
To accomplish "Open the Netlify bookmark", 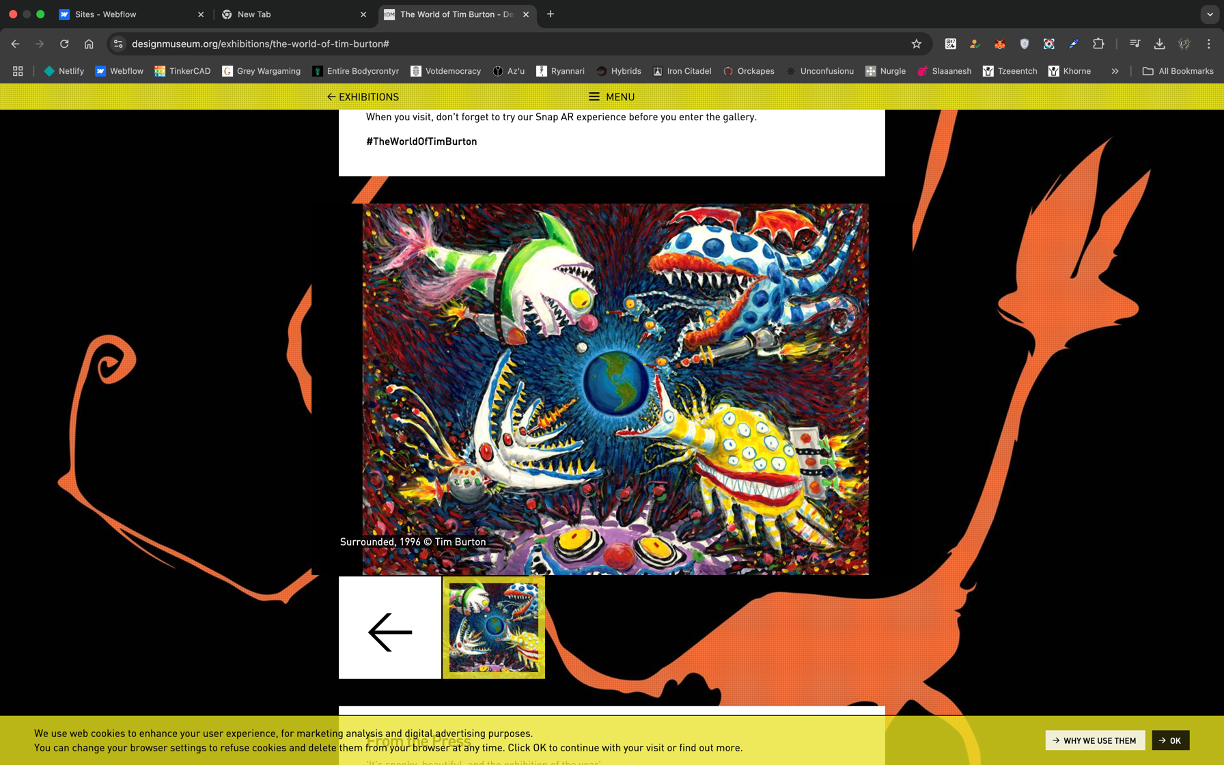I will [64, 71].
